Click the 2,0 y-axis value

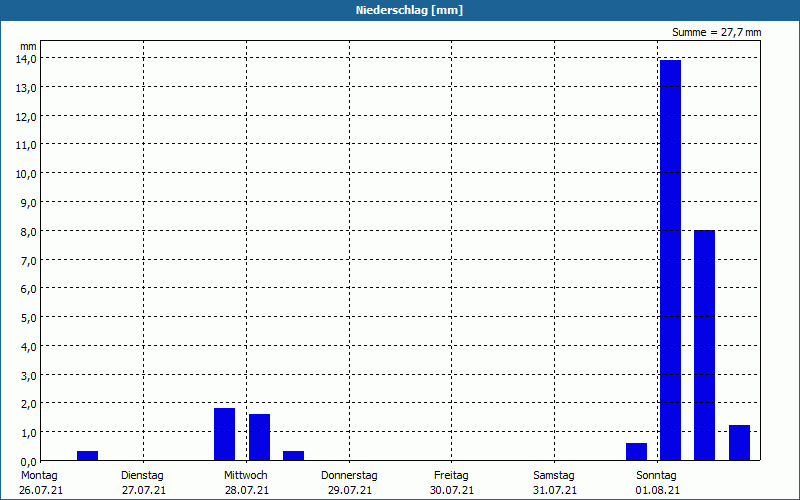click(28, 404)
